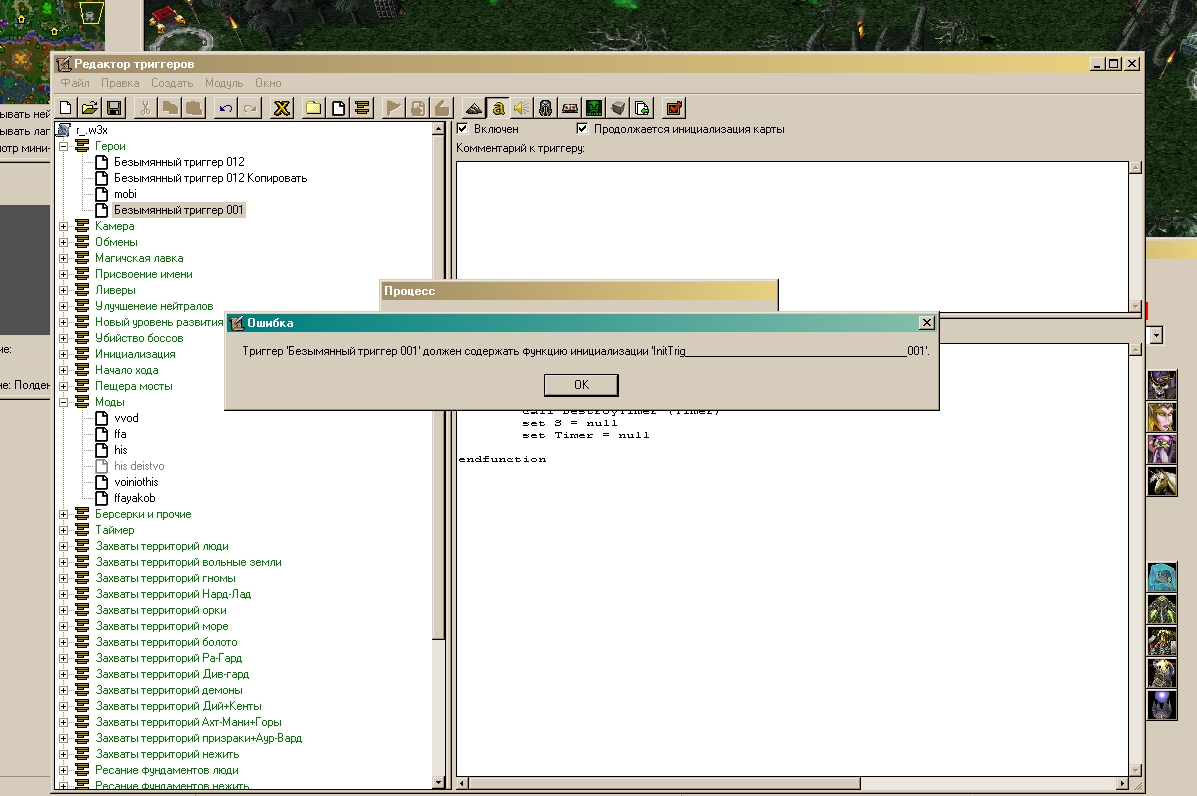
Task: Open the Sound Editor speaker icon
Action: tap(521, 108)
